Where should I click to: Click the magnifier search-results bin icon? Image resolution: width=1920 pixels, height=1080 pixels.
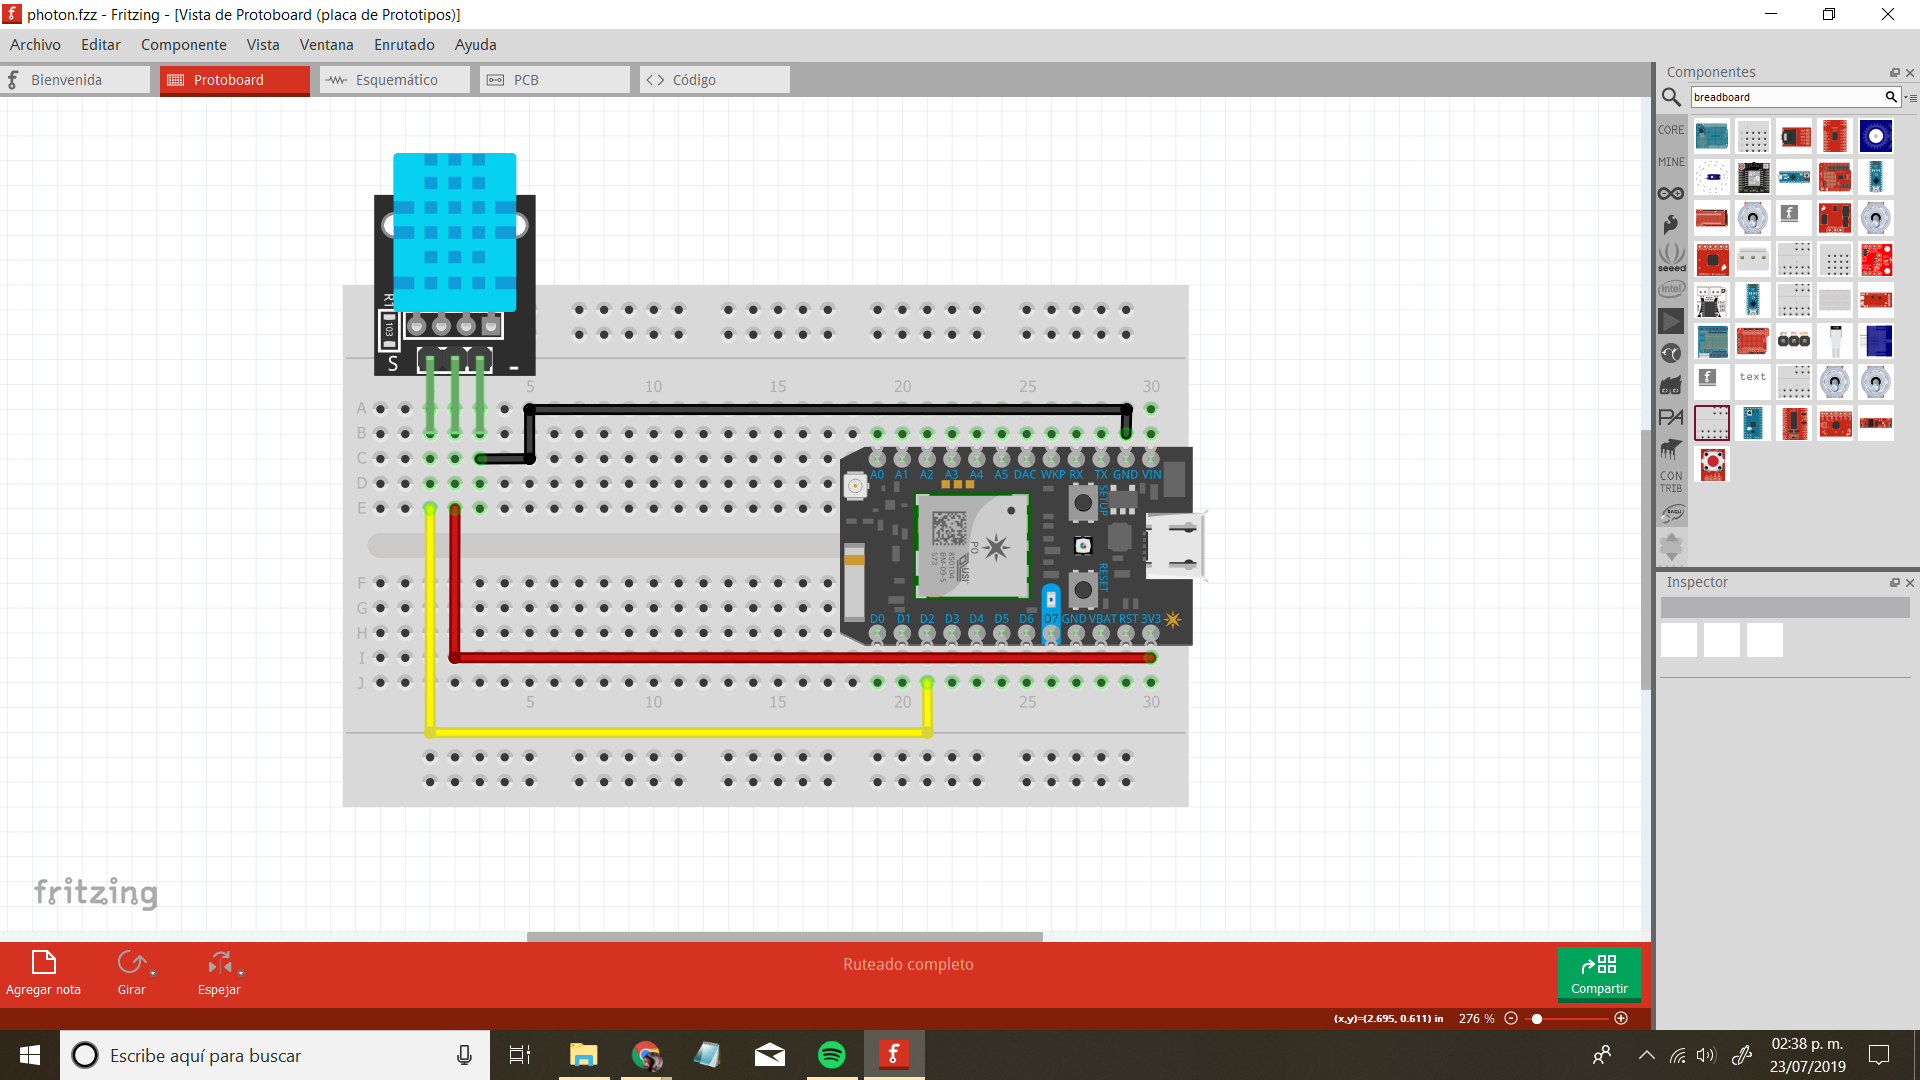(1671, 97)
